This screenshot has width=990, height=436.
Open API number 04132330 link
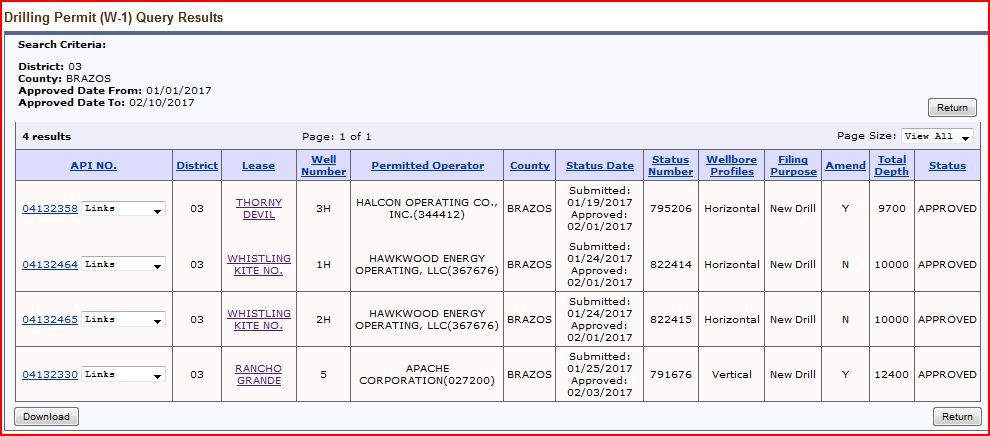pos(50,374)
